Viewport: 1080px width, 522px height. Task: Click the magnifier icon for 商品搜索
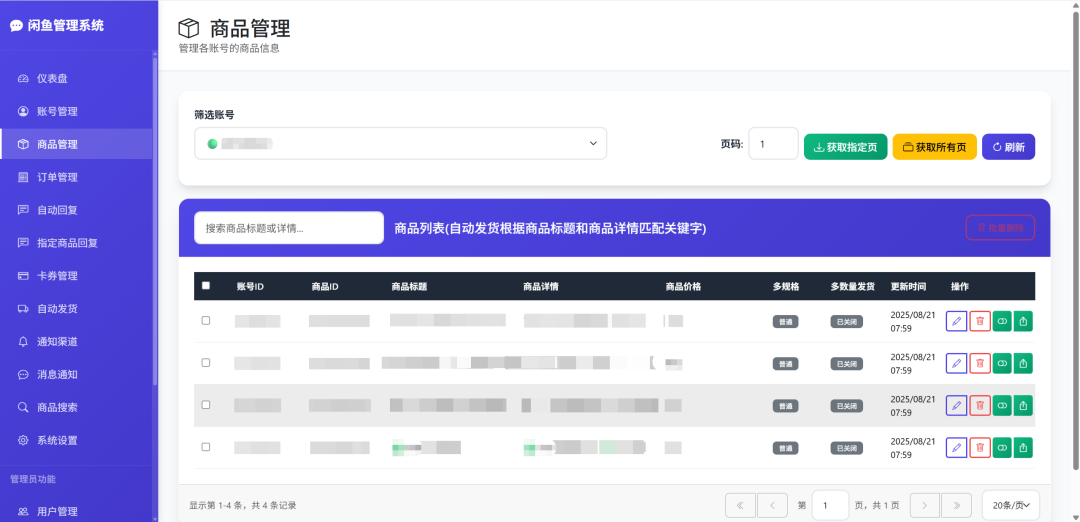point(23,408)
